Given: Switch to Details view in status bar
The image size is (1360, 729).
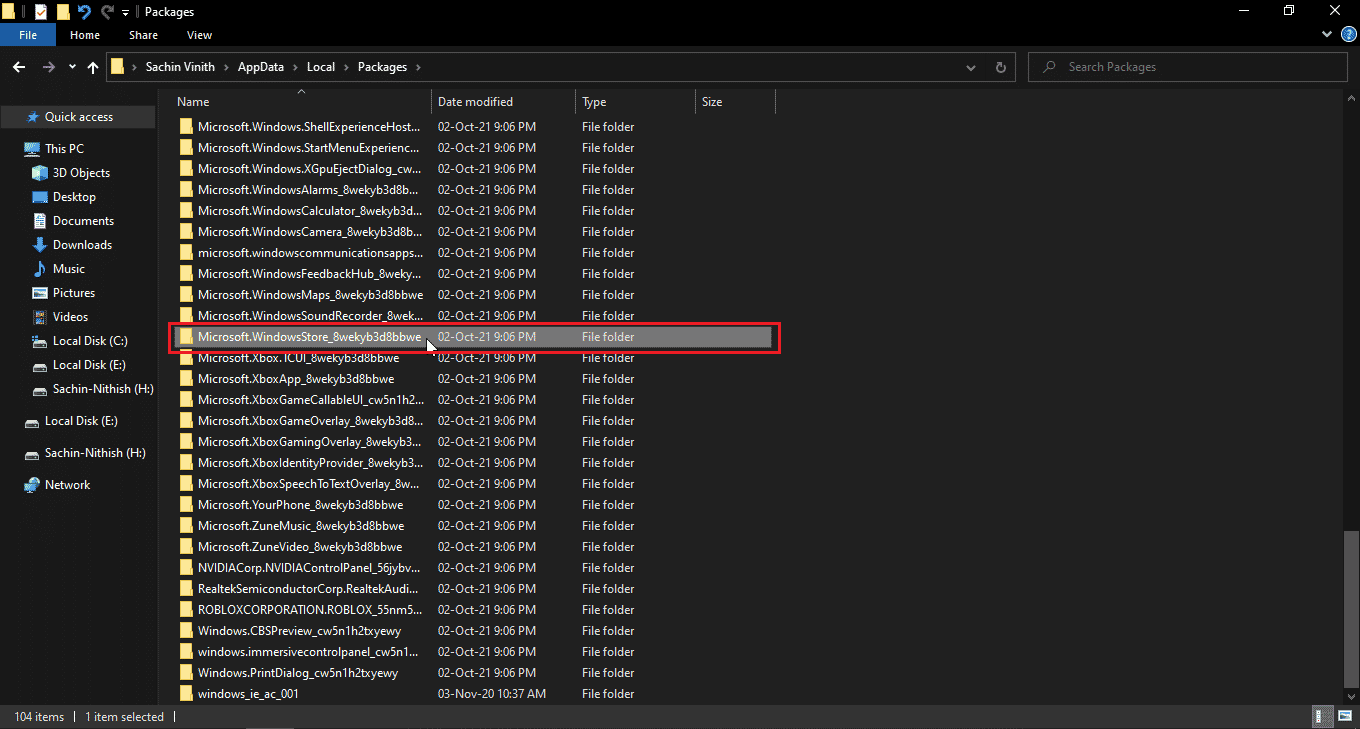Looking at the screenshot, I should tap(1322, 717).
